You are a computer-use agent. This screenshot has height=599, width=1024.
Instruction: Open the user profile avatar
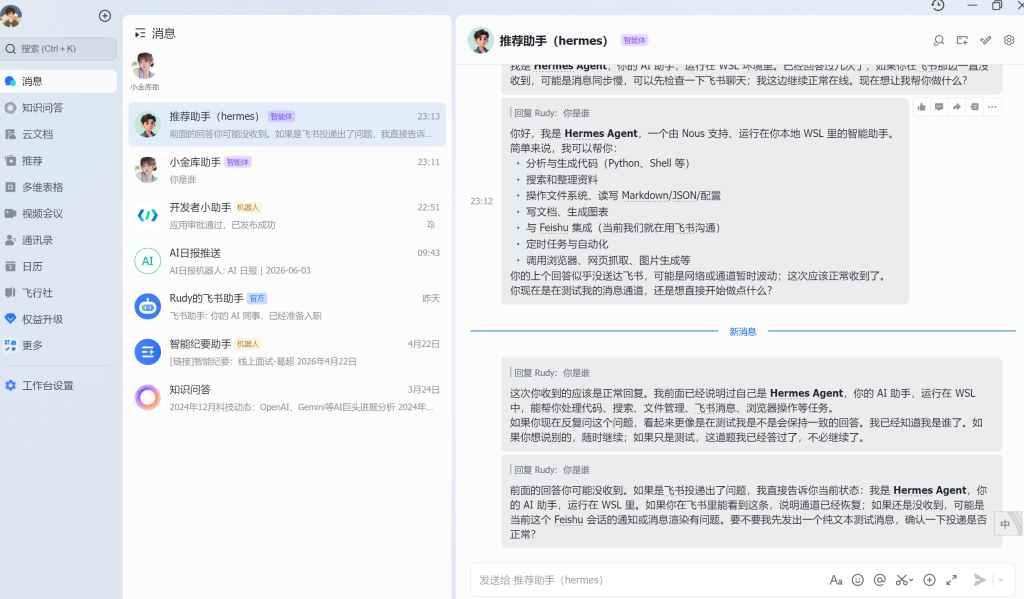11,15
